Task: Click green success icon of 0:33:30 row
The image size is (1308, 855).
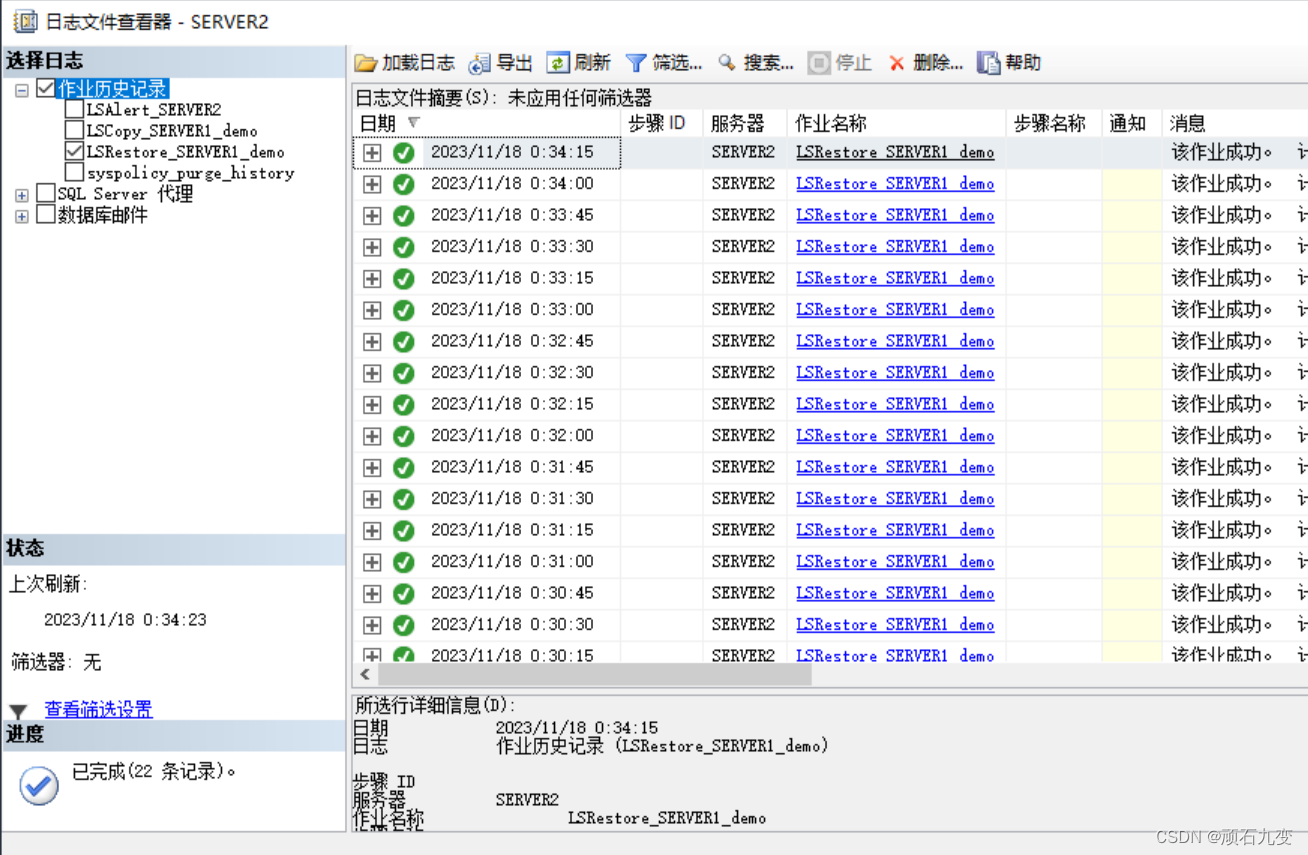Action: pyautogui.click(x=404, y=247)
